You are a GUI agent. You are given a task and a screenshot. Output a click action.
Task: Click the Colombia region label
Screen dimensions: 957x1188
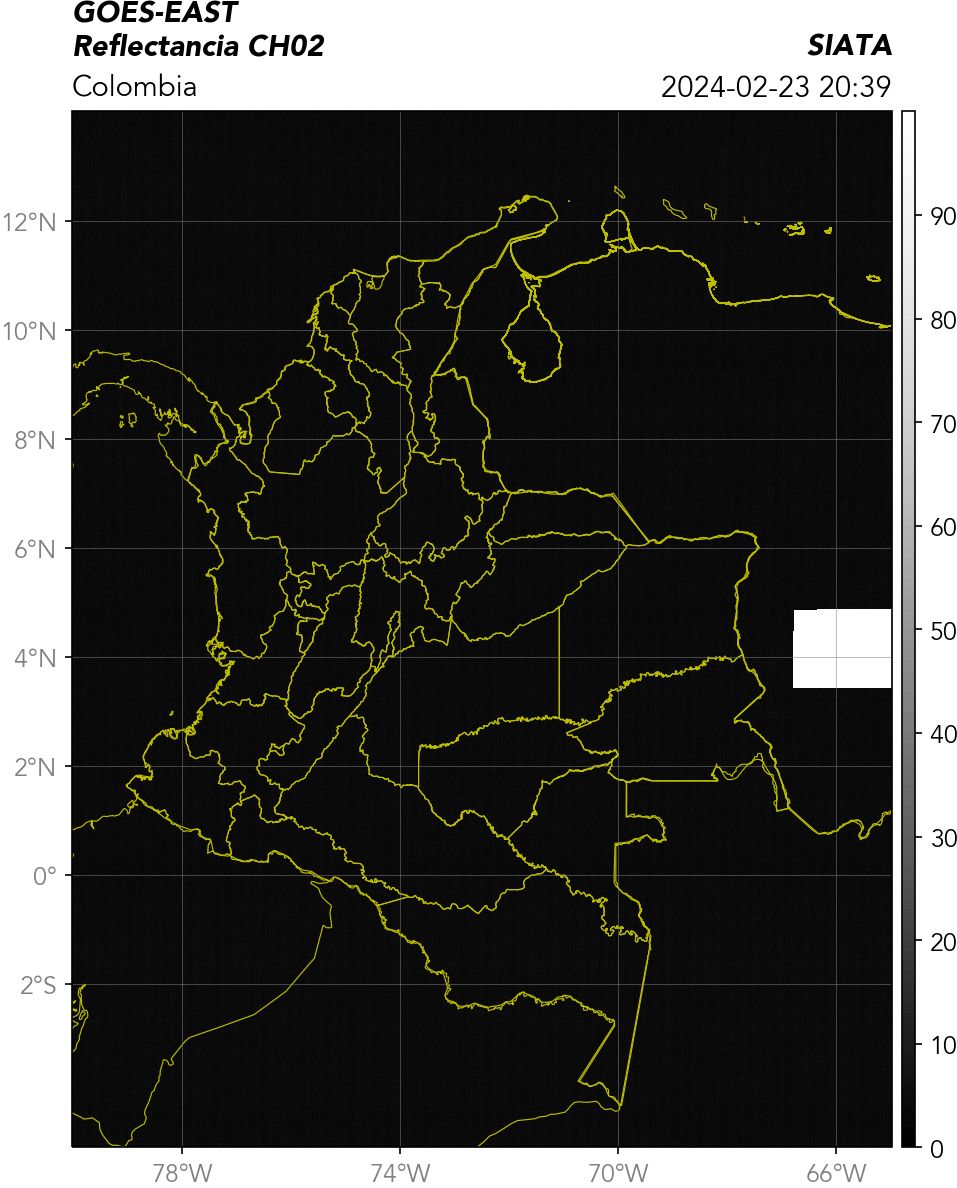tap(134, 86)
